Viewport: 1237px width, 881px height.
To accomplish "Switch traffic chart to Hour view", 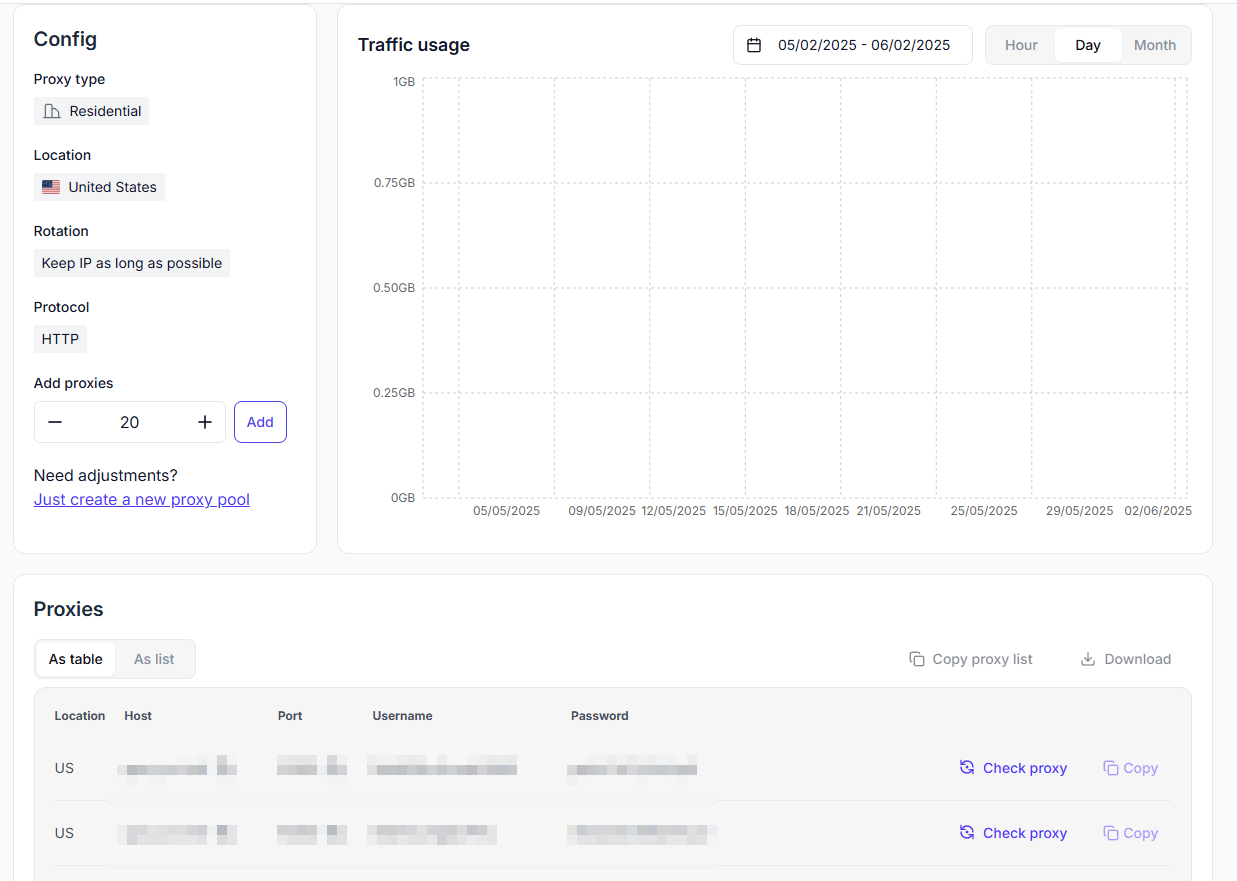I will [1021, 45].
